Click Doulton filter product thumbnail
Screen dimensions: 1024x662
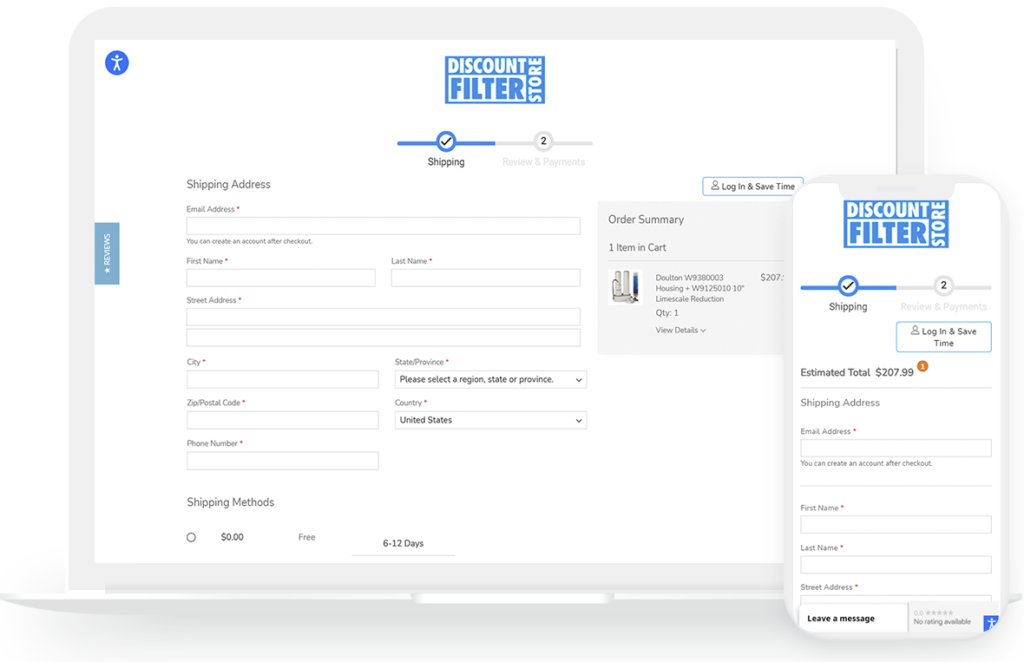[x=624, y=287]
